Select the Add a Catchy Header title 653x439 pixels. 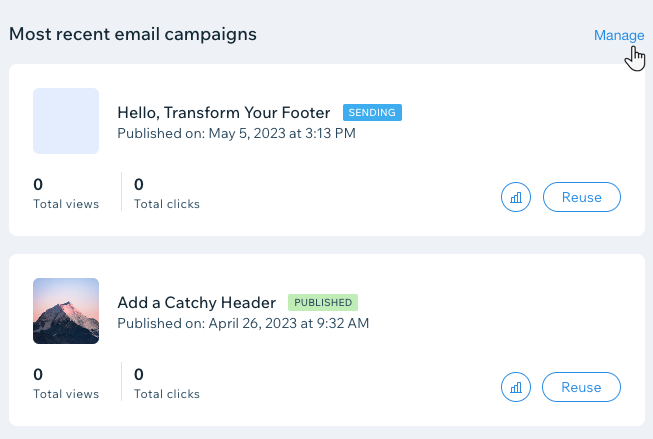197,302
